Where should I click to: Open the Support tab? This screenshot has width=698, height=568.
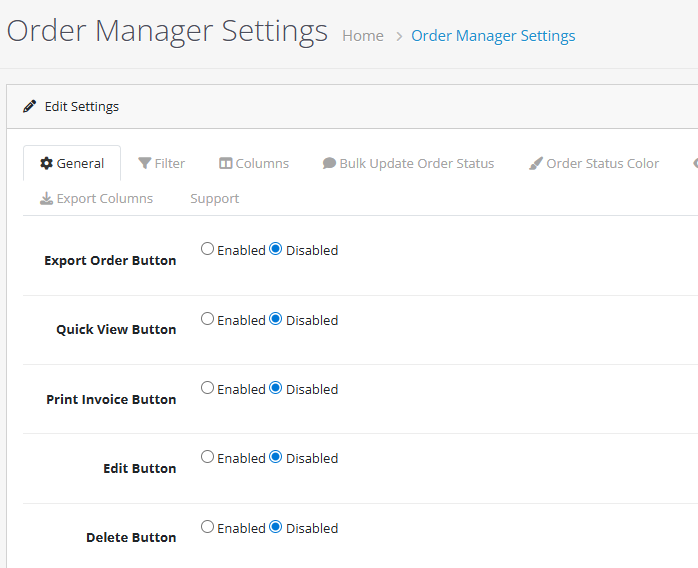pos(214,198)
